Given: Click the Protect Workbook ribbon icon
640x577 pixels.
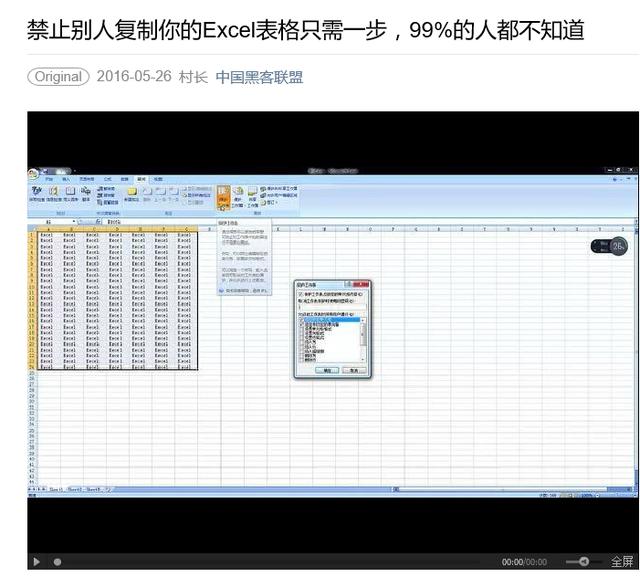Looking at the screenshot, I should click(x=238, y=194).
